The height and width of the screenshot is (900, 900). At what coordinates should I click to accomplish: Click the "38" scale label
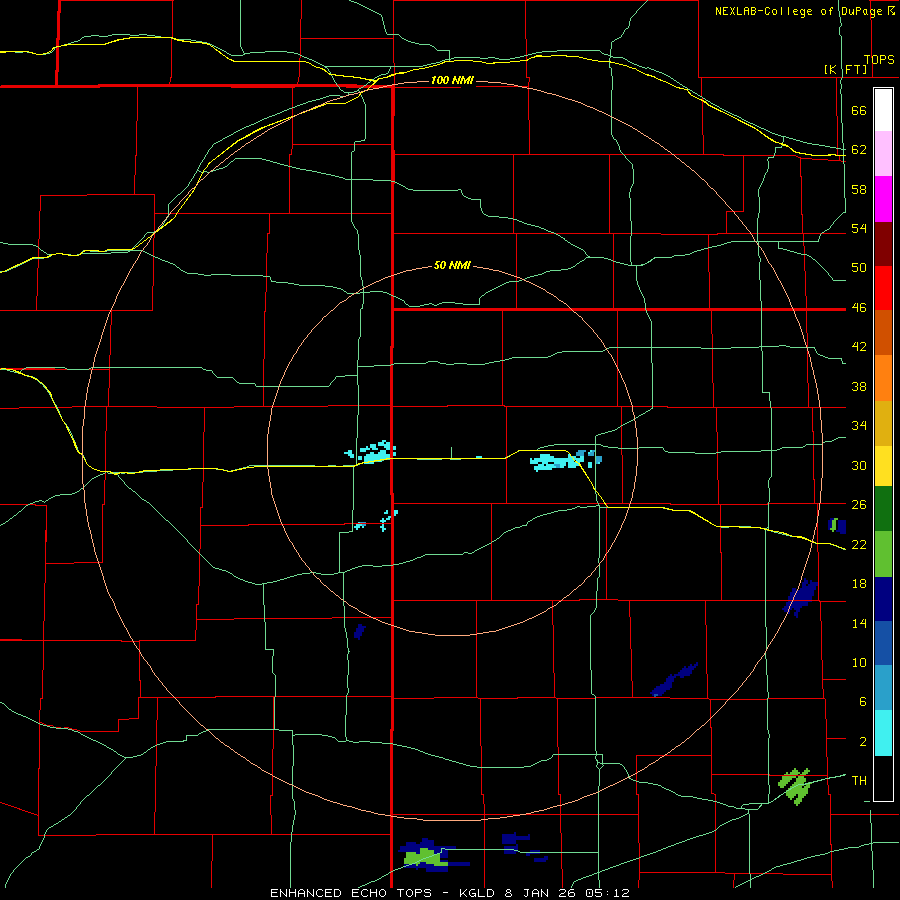click(x=859, y=386)
